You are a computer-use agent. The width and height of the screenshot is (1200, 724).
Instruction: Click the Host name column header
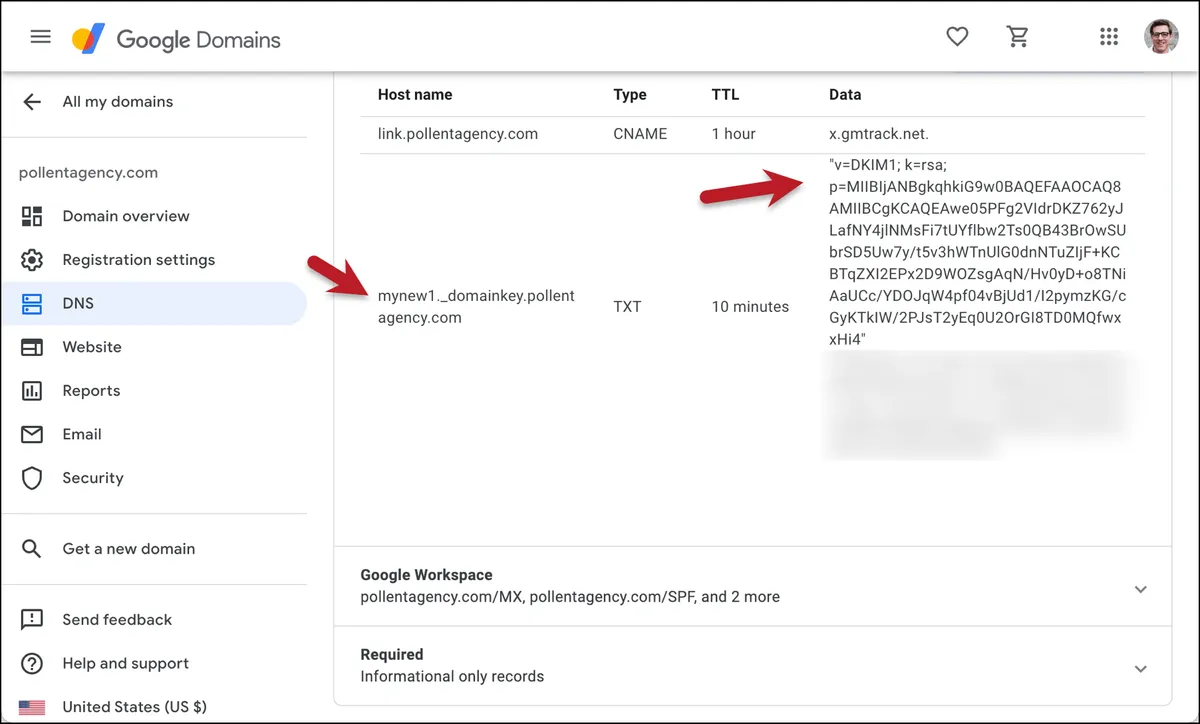click(x=415, y=95)
